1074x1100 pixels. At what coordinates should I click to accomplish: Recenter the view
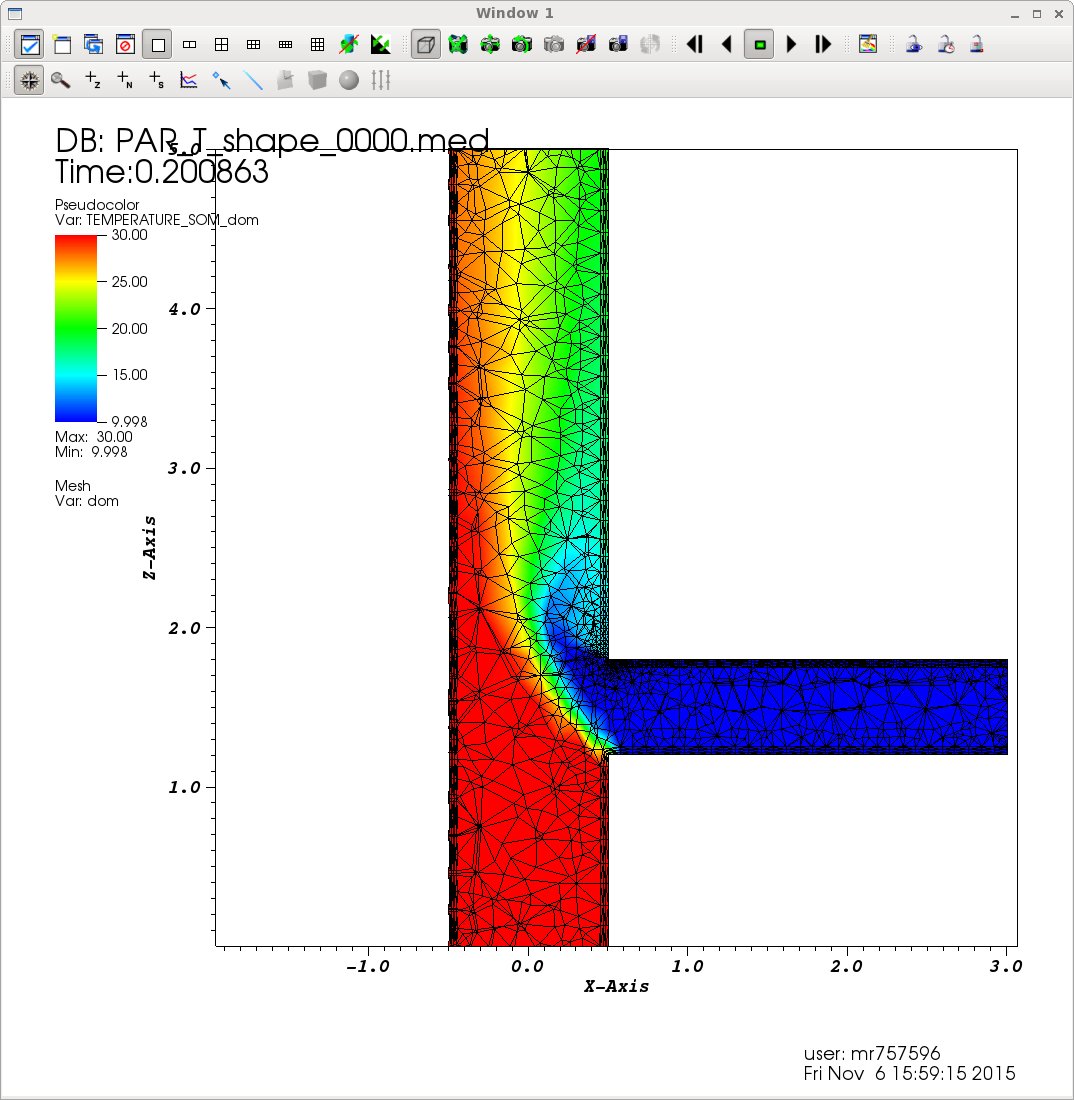point(490,45)
